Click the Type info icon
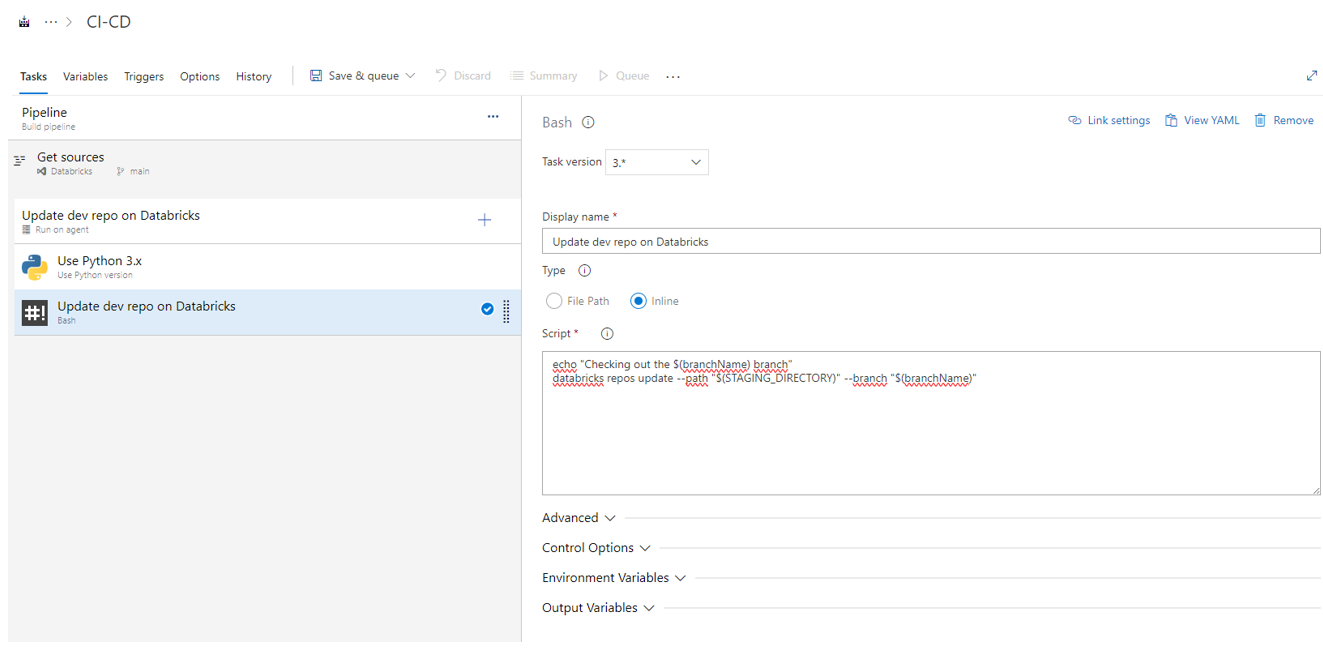Viewport: 1323px width, 655px height. 585,271
